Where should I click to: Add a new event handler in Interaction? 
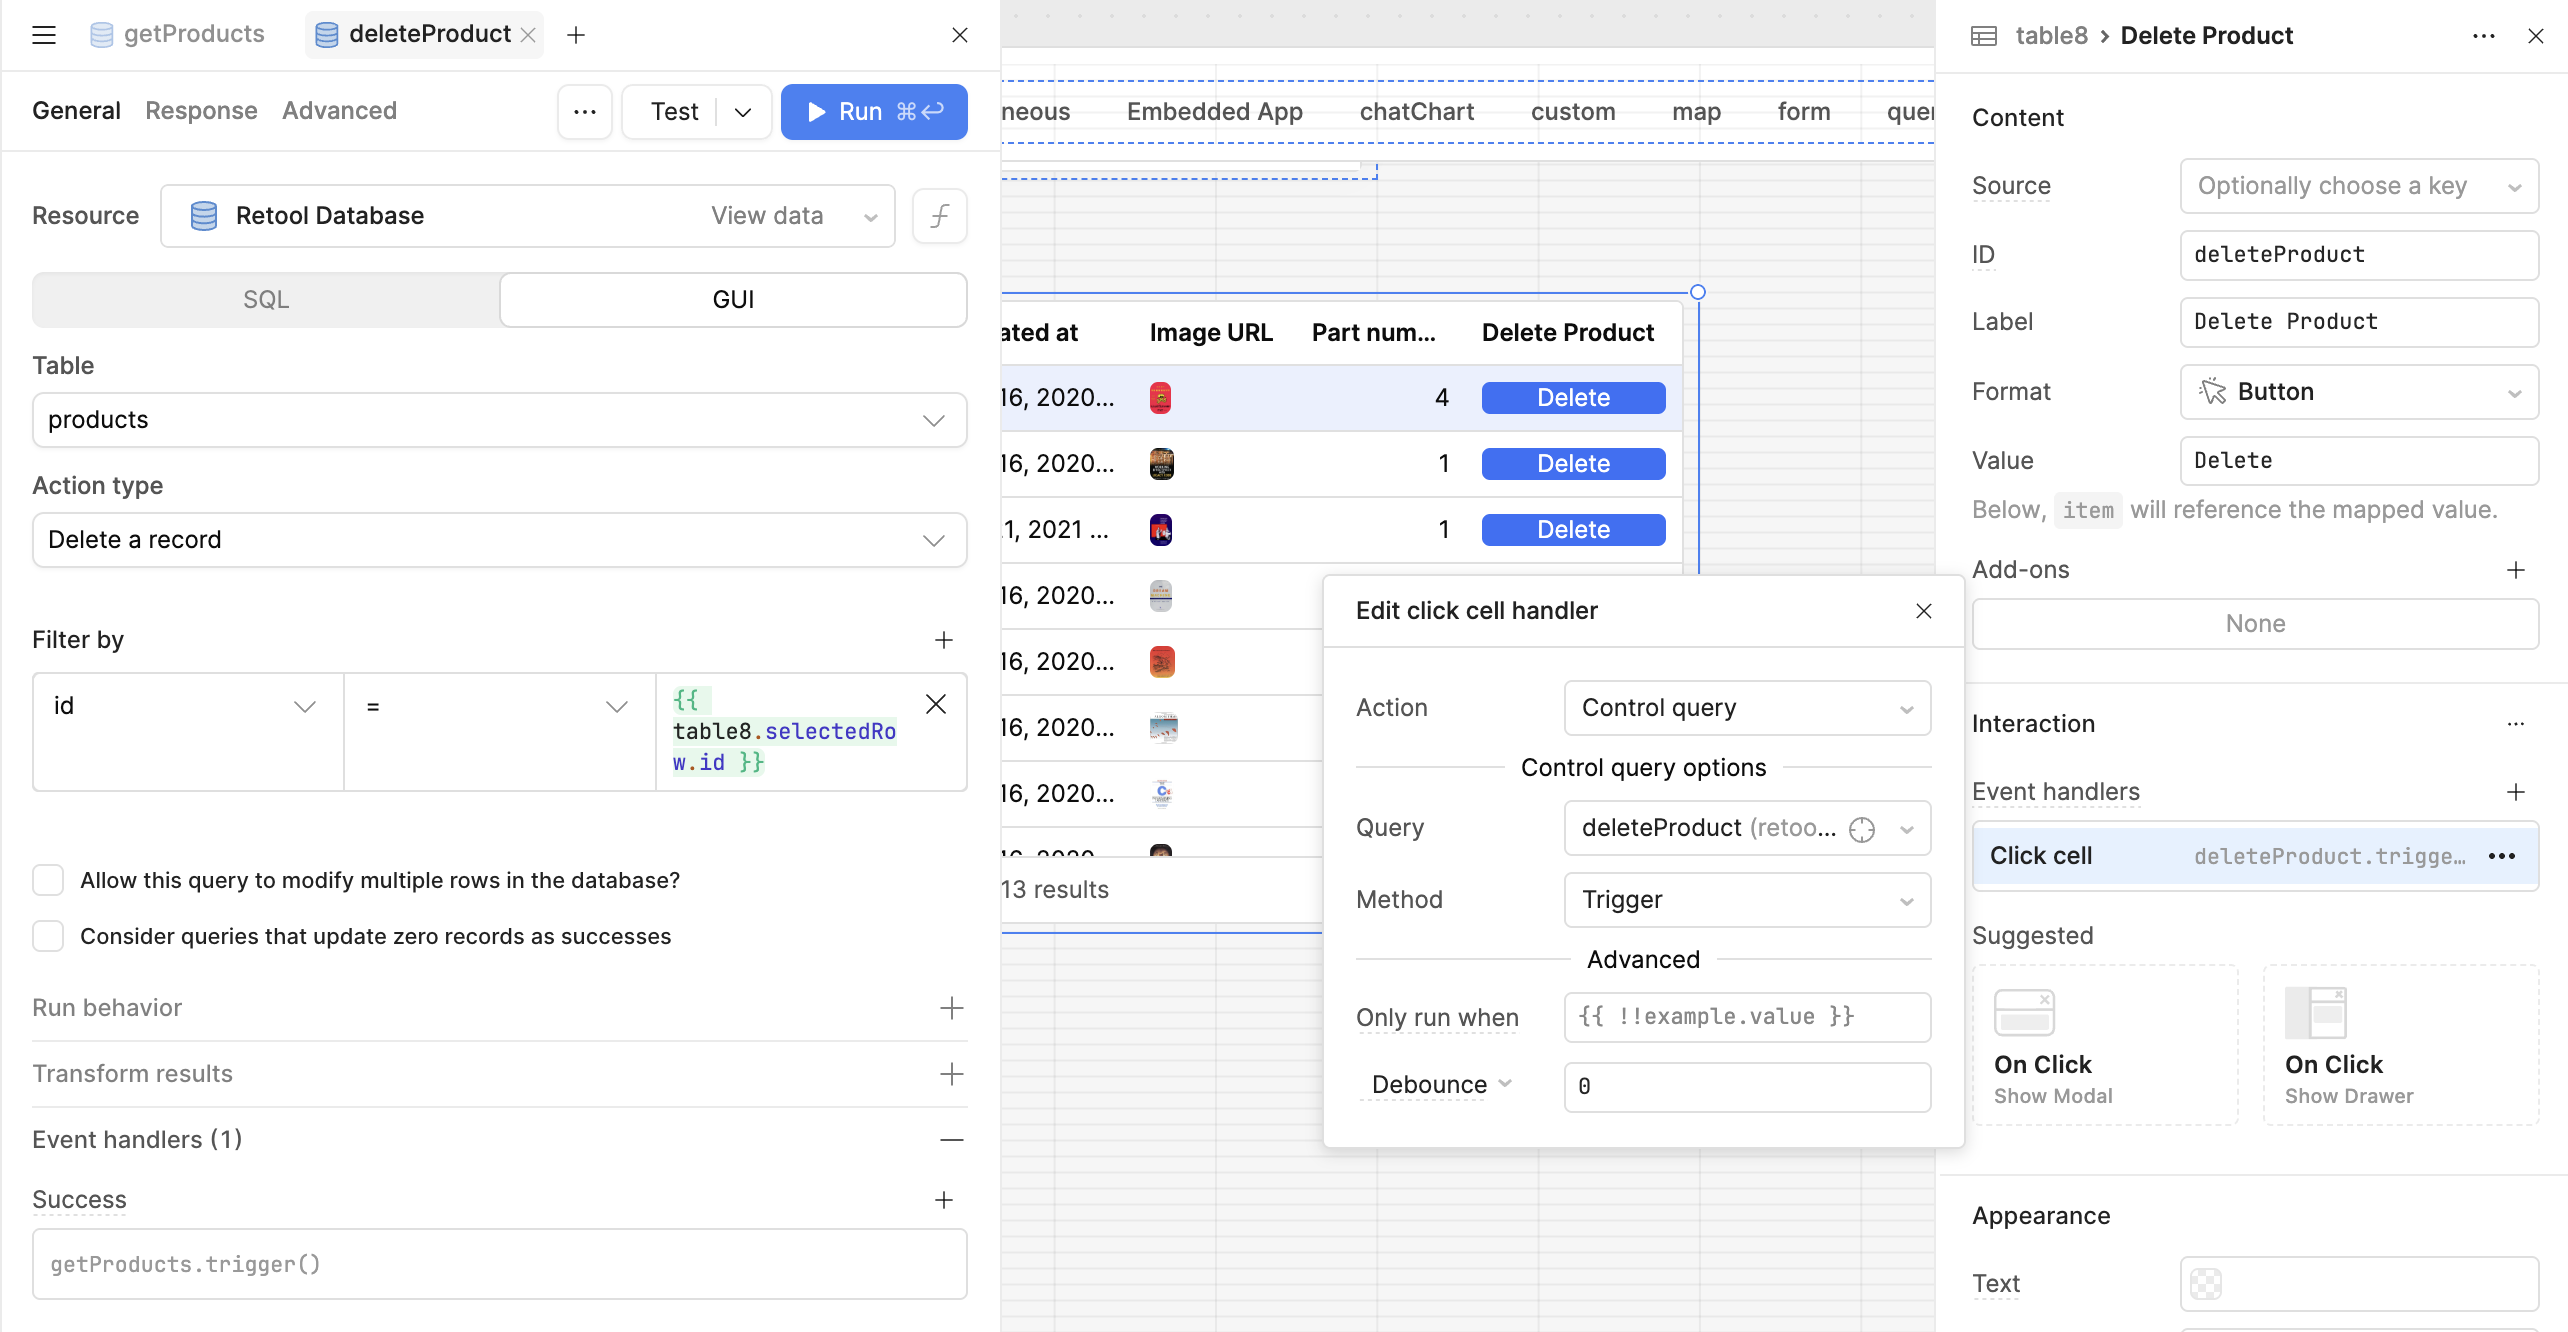click(2515, 792)
